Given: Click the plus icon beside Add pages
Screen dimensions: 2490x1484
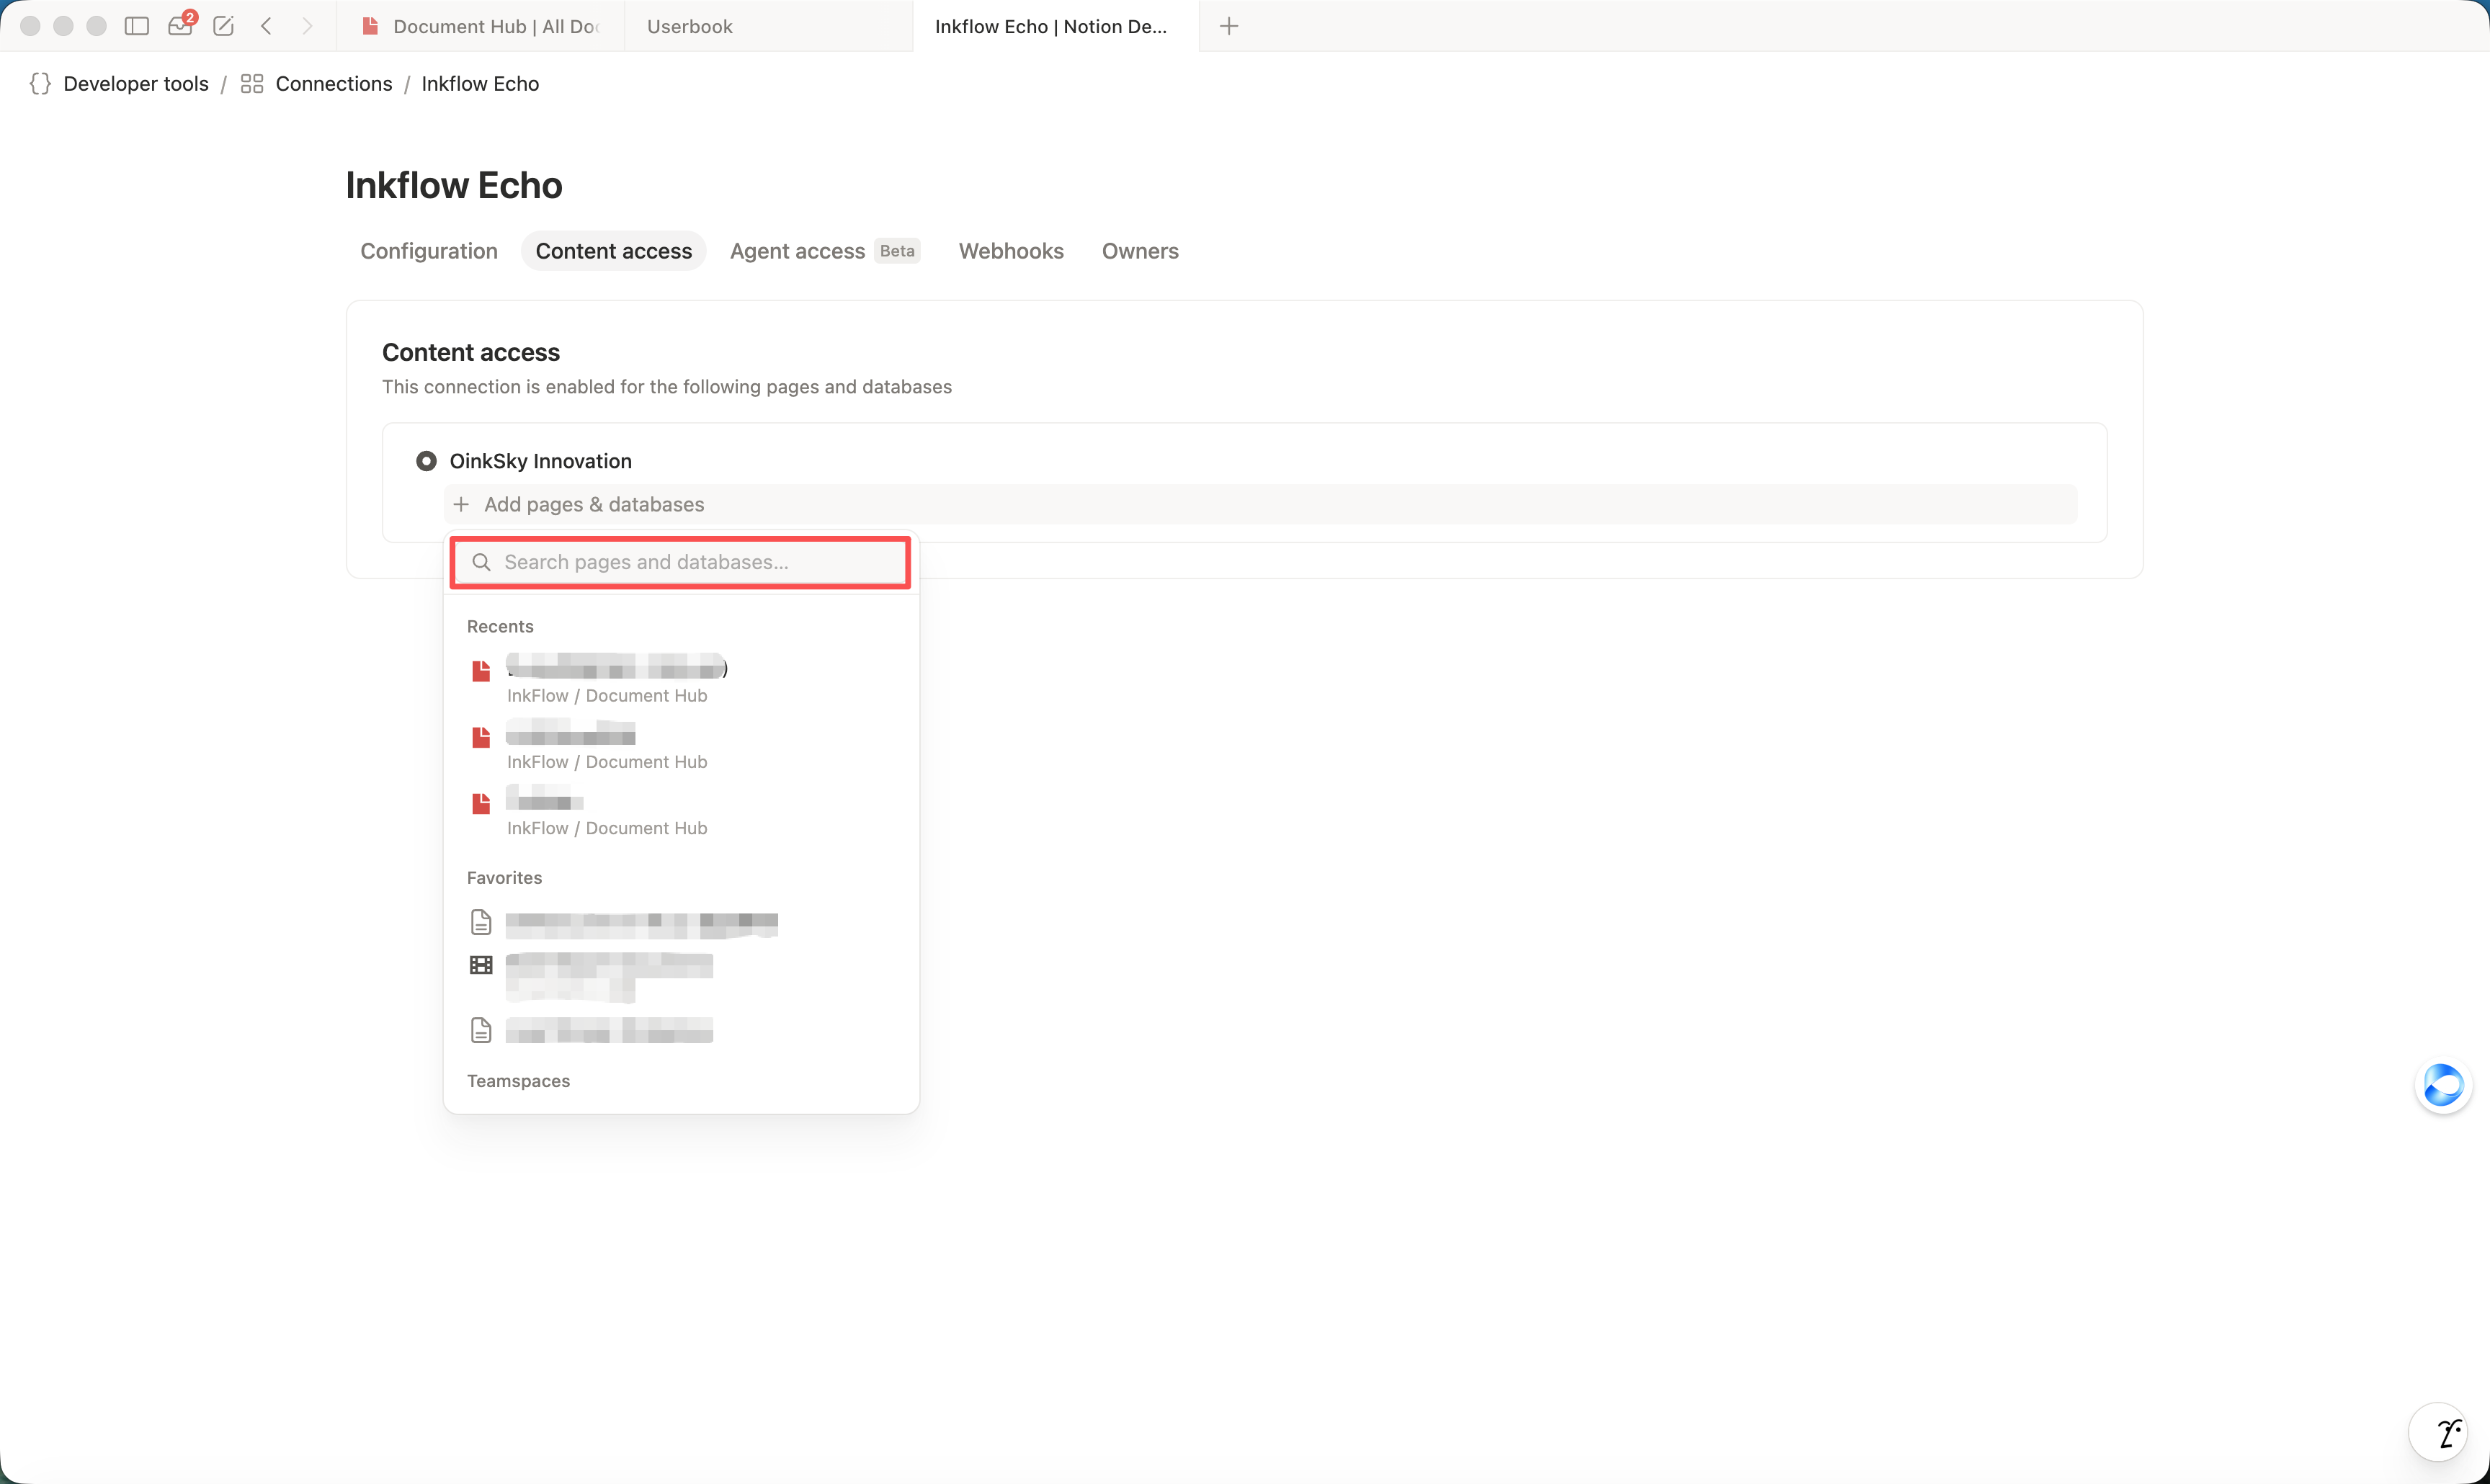Looking at the screenshot, I should pos(461,504).
